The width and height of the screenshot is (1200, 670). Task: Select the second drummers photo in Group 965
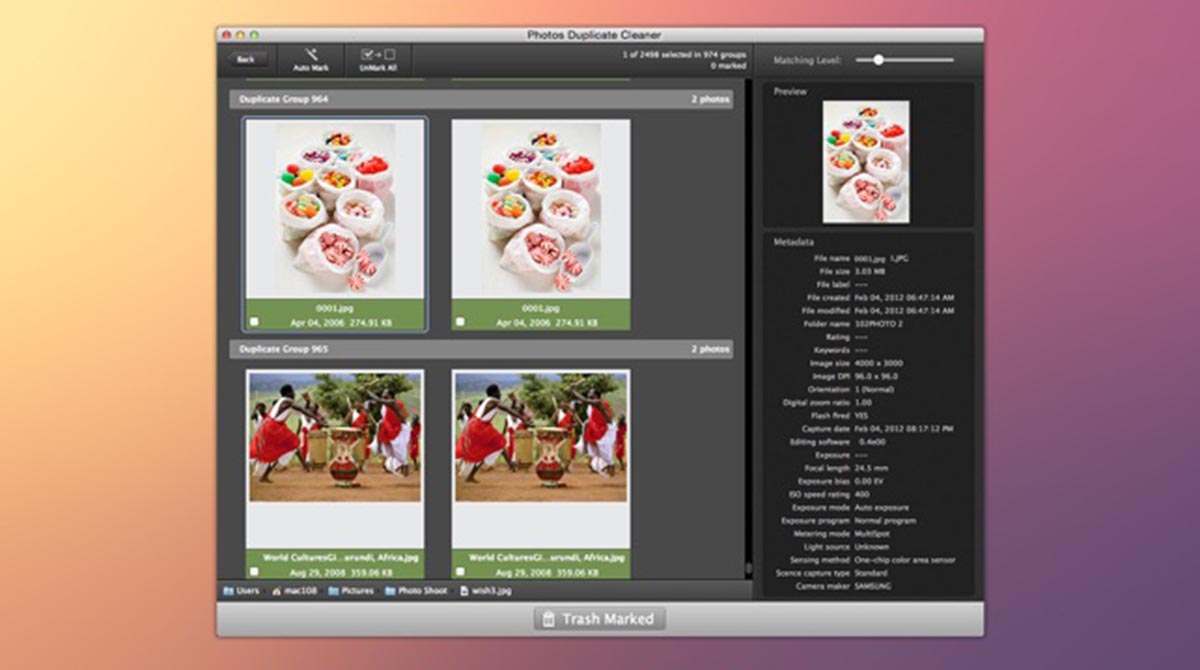[x=541, y=436]
